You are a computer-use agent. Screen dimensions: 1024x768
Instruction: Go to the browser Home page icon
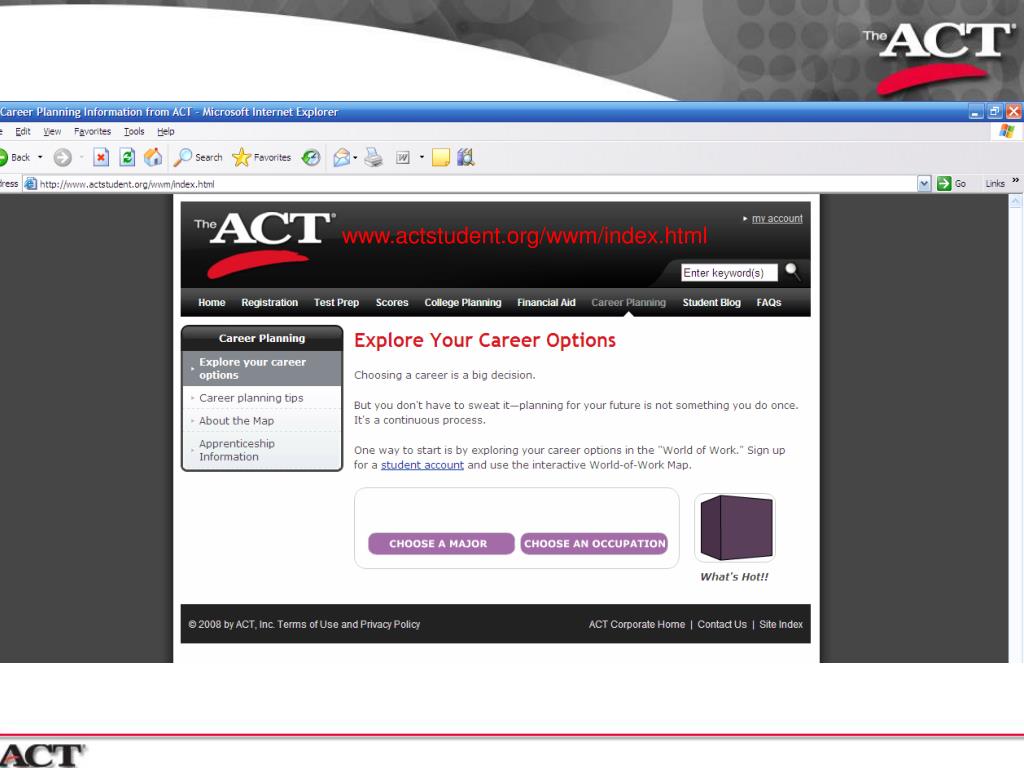153,157
